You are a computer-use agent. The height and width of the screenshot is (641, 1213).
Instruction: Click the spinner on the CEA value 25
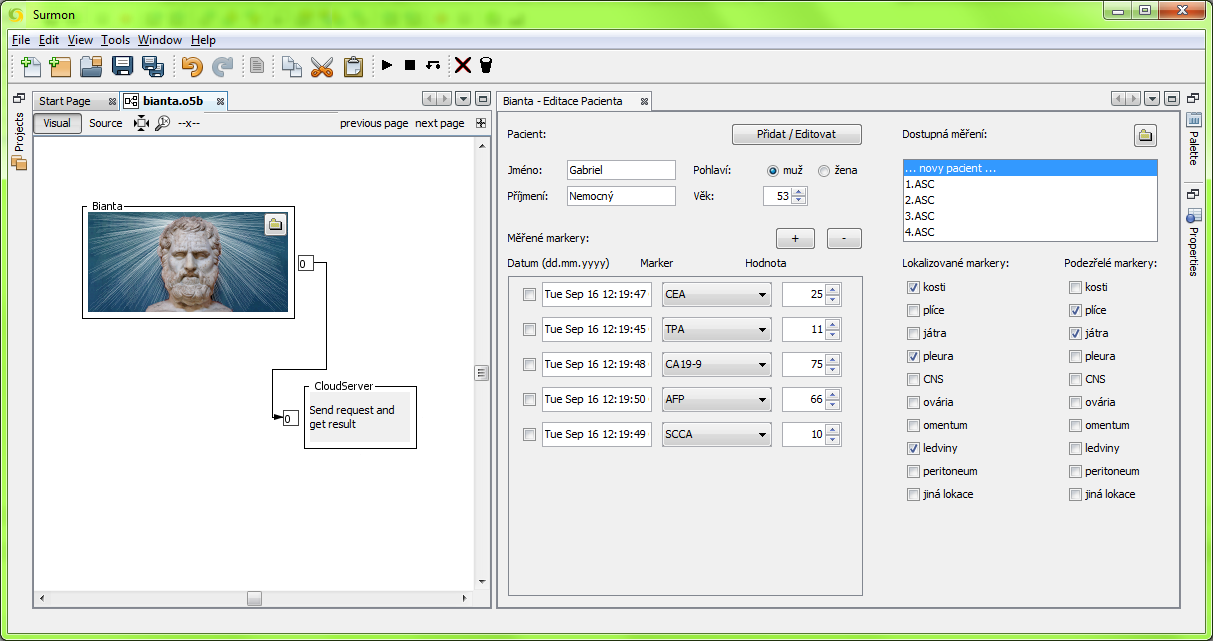(x=833, y=295)
